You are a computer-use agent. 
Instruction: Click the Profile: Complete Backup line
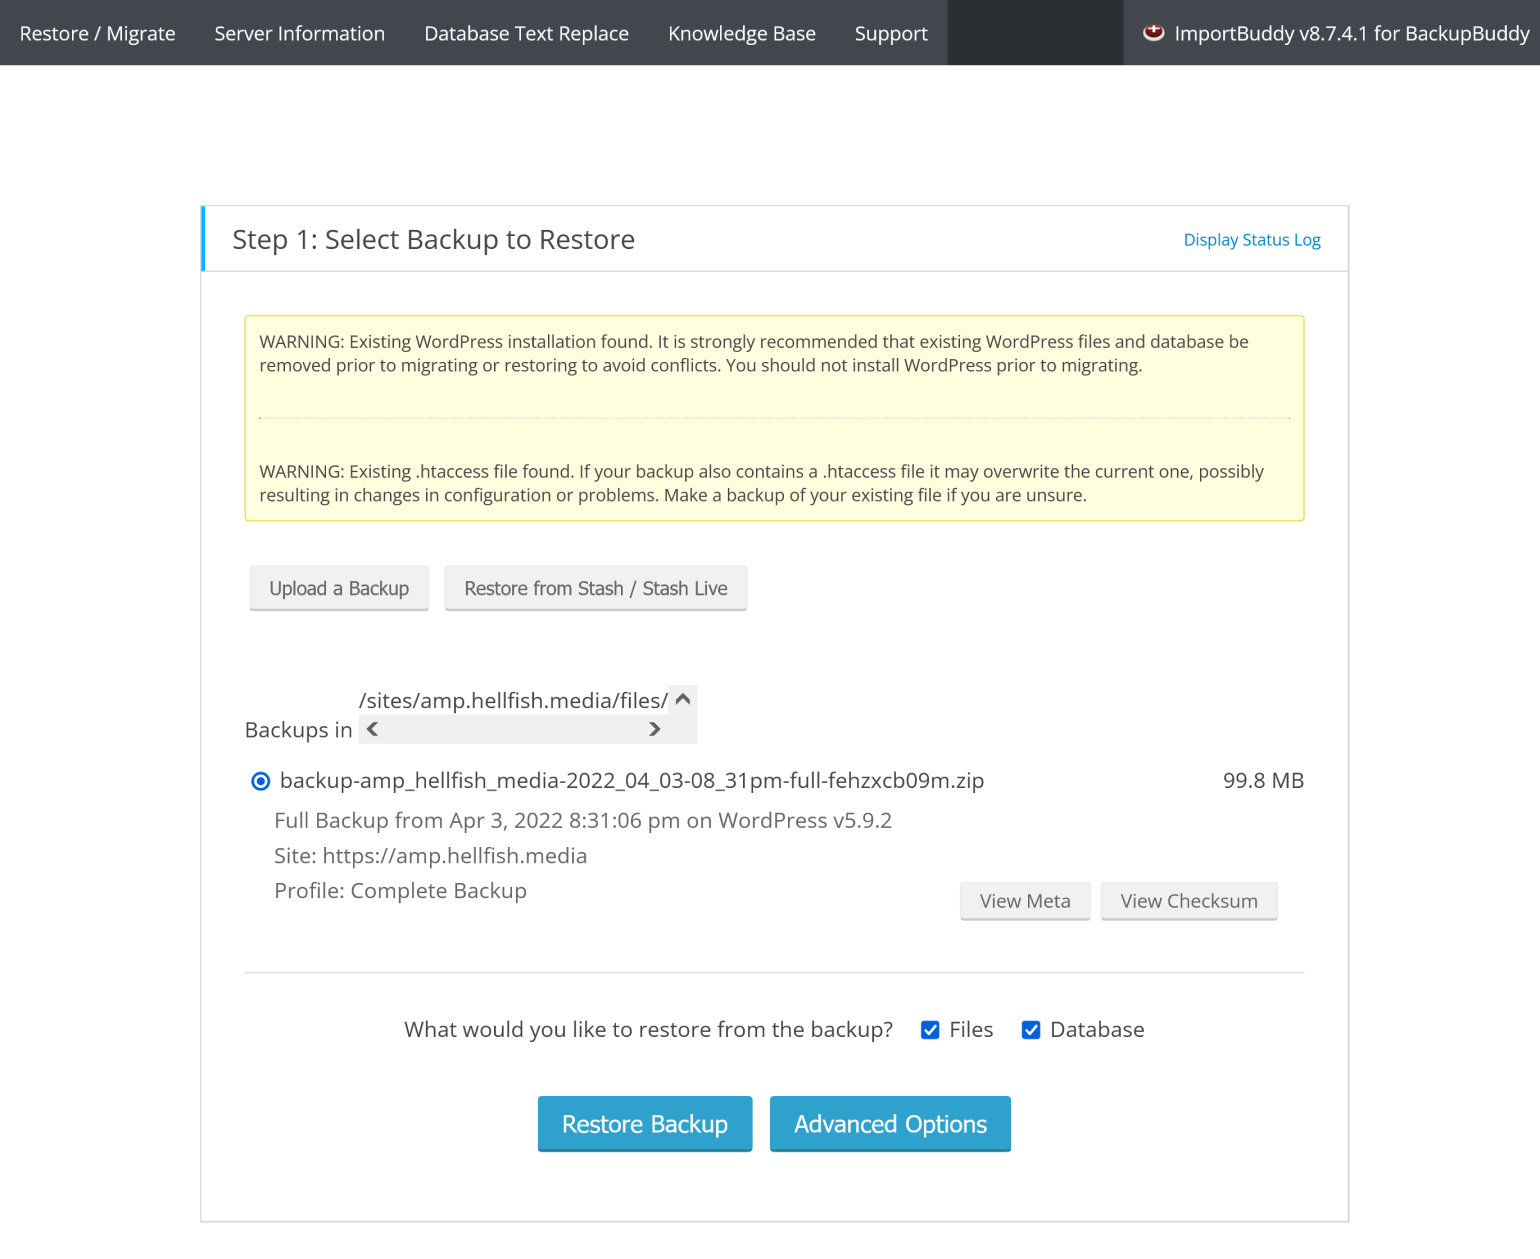[400, 891]
